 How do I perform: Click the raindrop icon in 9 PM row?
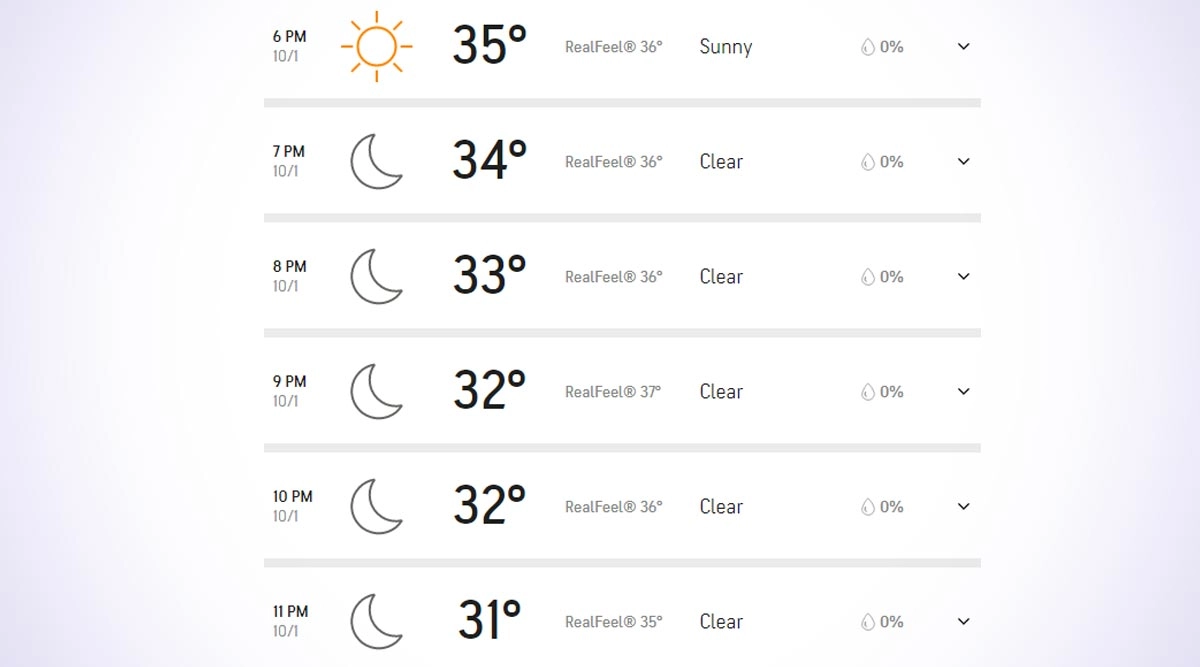point(868,392)
